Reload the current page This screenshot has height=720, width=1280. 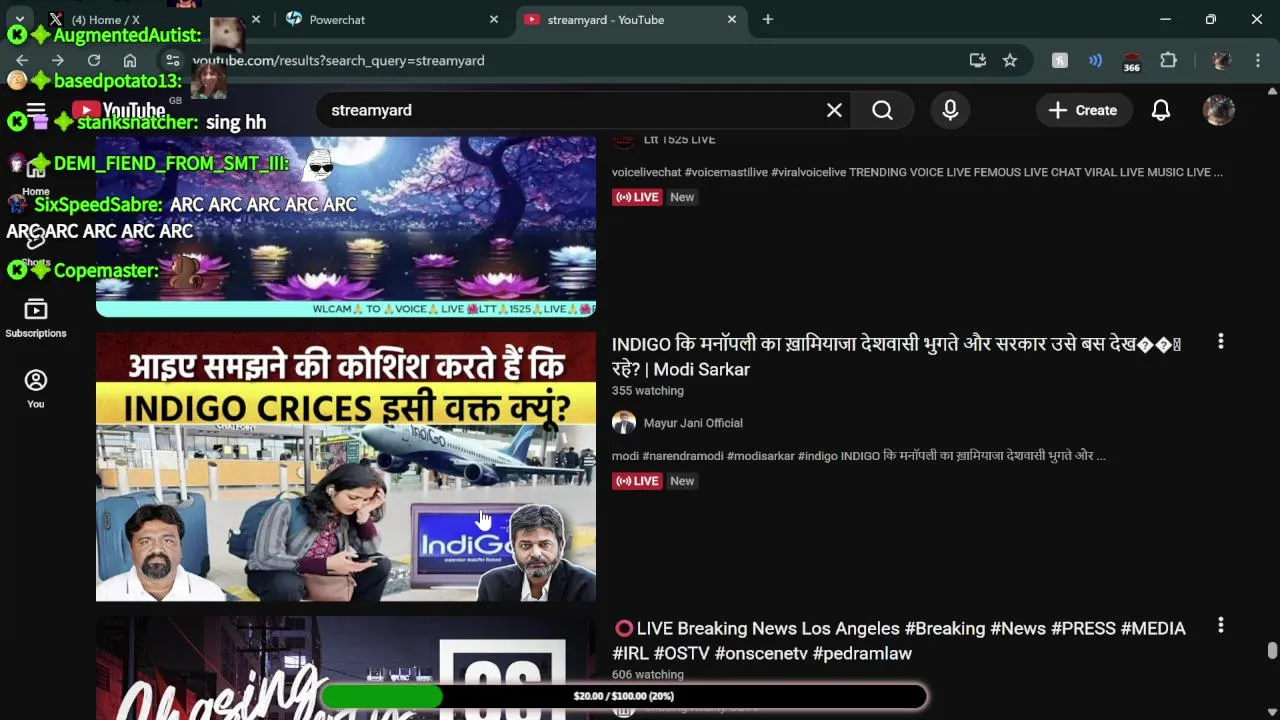tap(94, 60)
